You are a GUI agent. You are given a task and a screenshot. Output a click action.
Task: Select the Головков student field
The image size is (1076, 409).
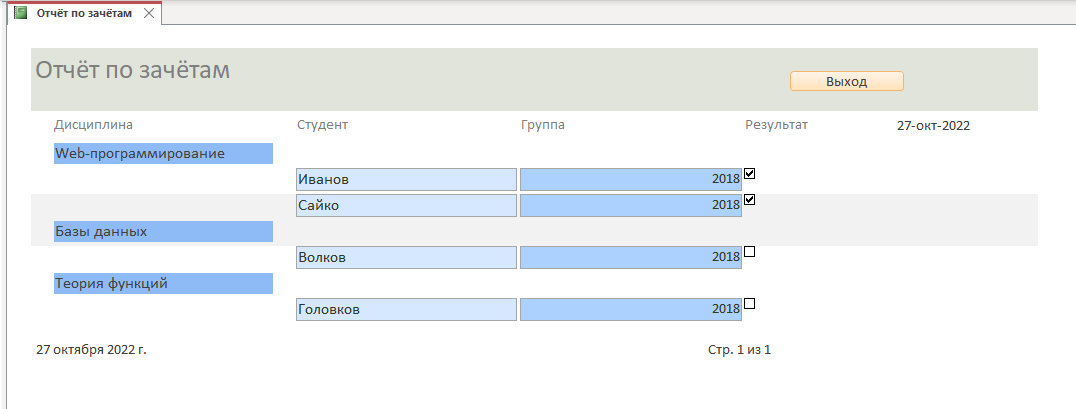[406, 309]
